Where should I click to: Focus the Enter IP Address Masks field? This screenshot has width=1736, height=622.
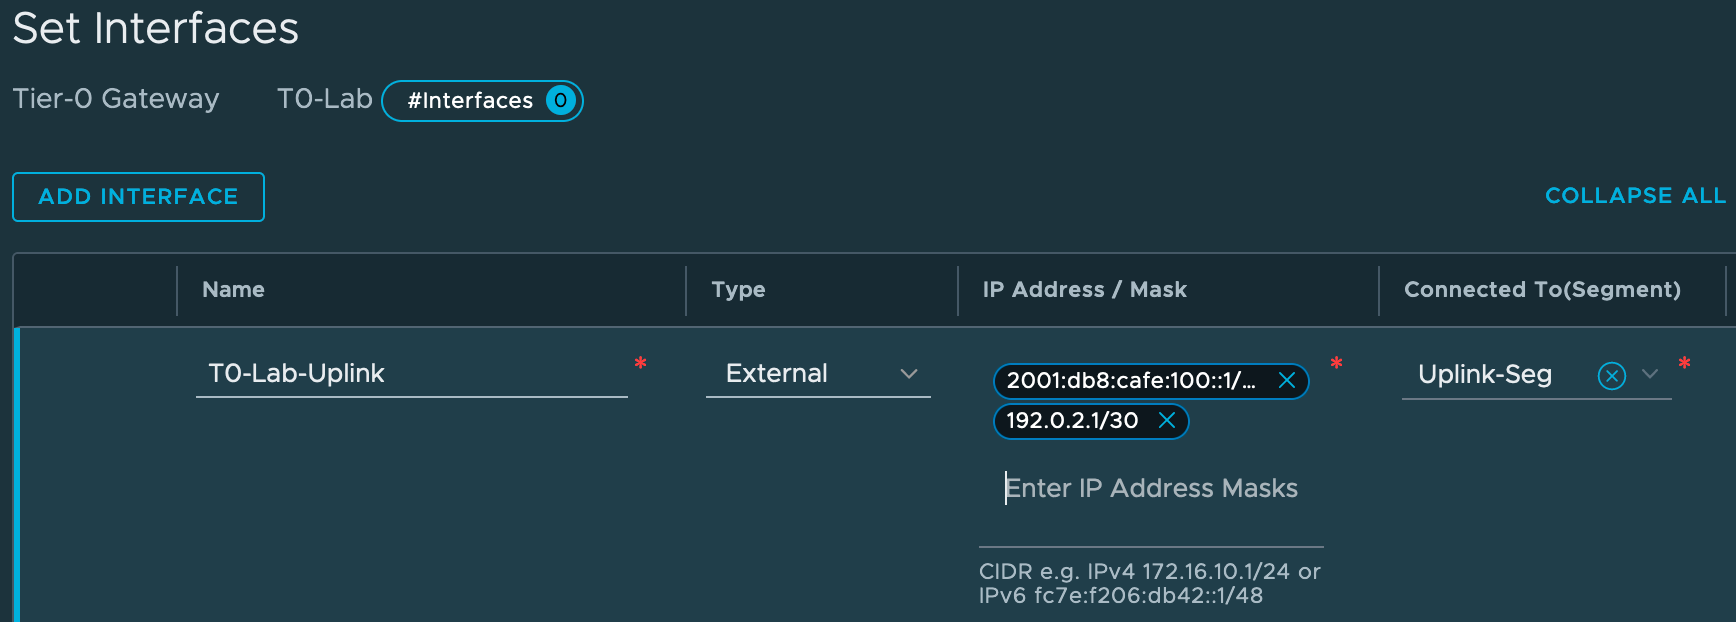[1151, 488]
